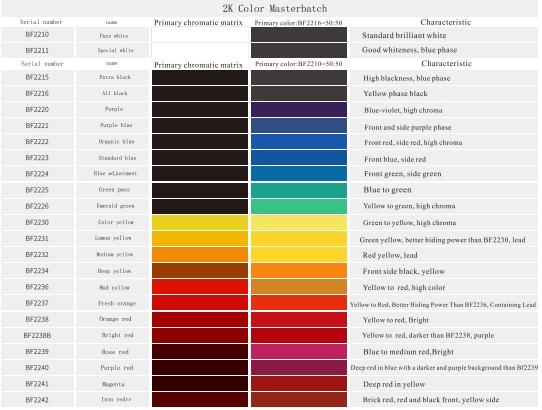Click the BF2215 serial number cell
This screenshot has height=410, width=542.
[x=37, y=77]
